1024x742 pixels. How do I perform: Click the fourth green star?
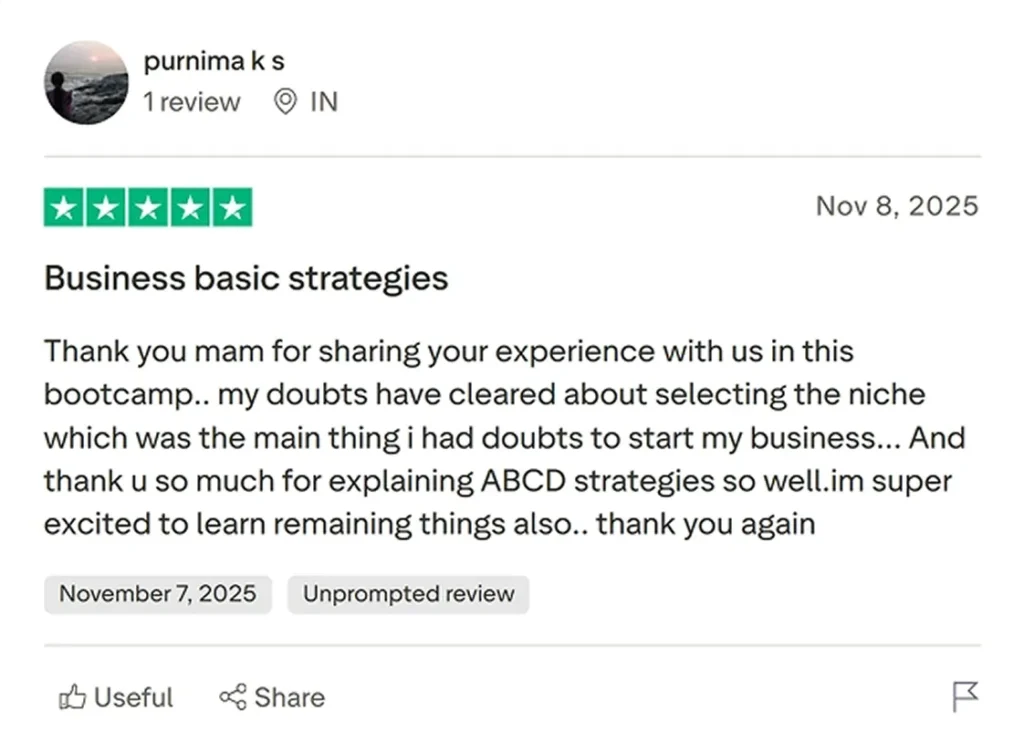click(x=190, y=208)
